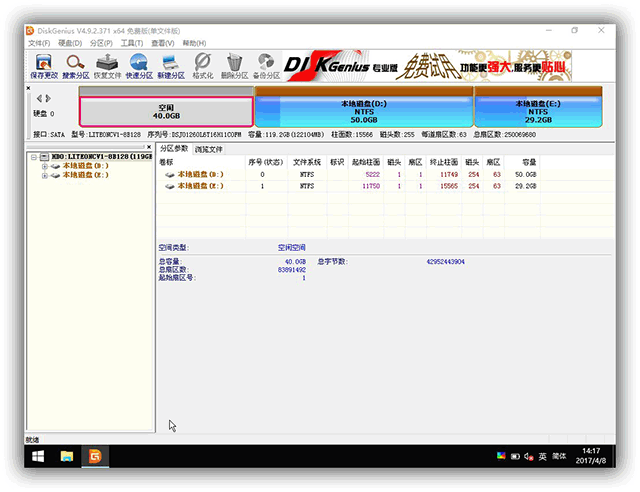Viewport: 640px width, 492px height.
Task: Select the 本地磁盘(E:) row in partition table
Action: [348, 186]
